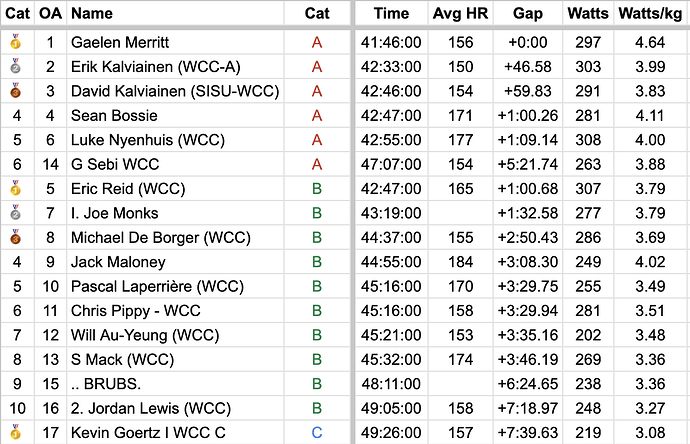Click G Sebi WCC's time 47:07:00

point(391,164)
